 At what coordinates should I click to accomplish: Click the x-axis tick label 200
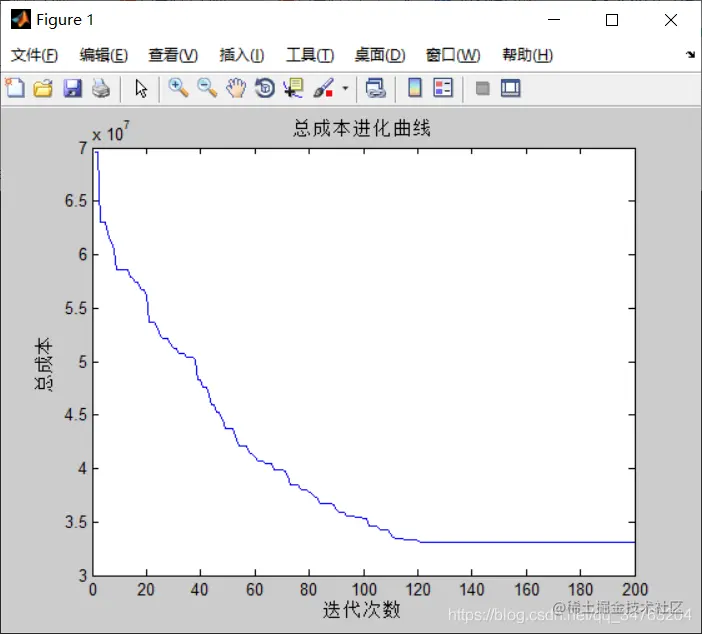(635, 590)
